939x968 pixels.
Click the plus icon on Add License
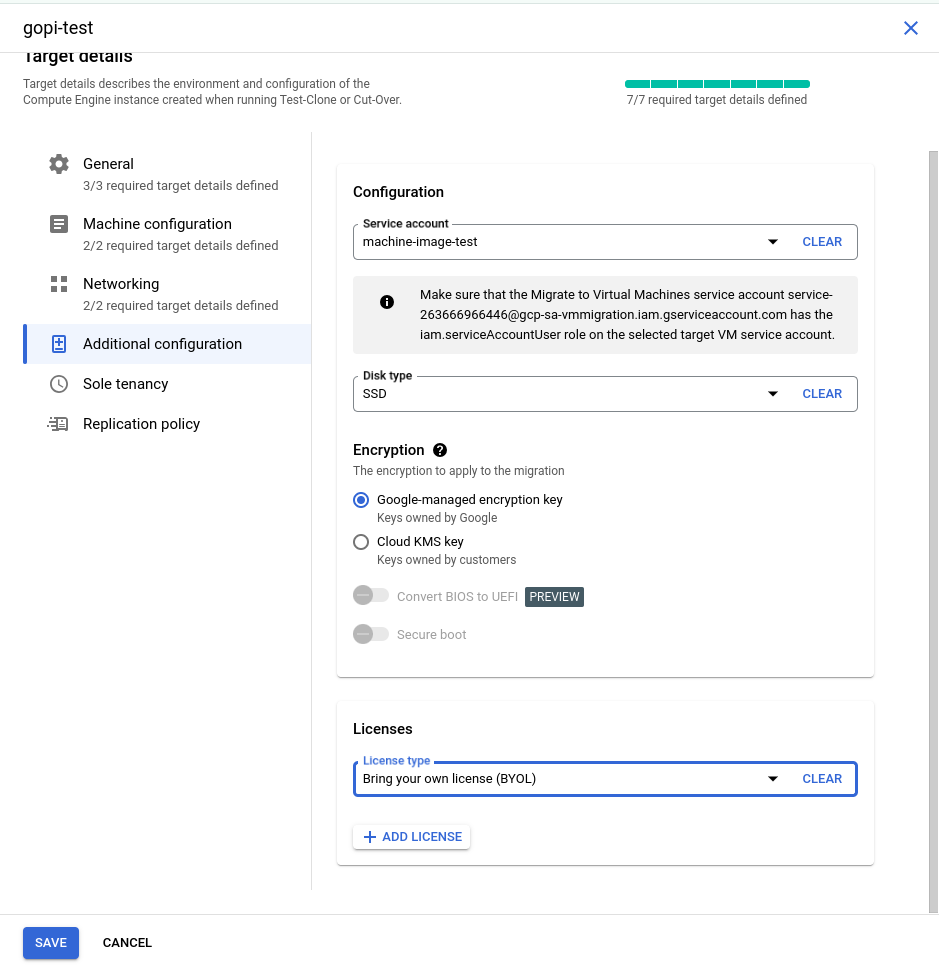click(369, 837)
